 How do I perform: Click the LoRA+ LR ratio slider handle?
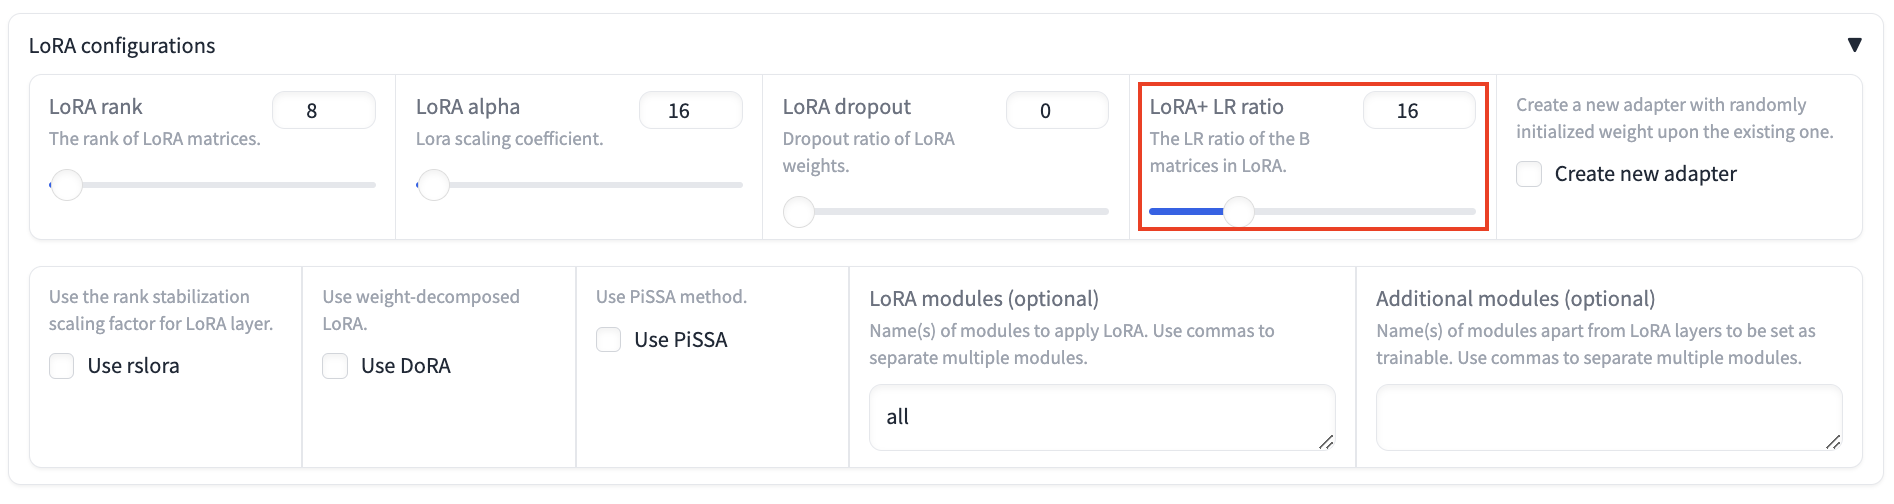1239,212
